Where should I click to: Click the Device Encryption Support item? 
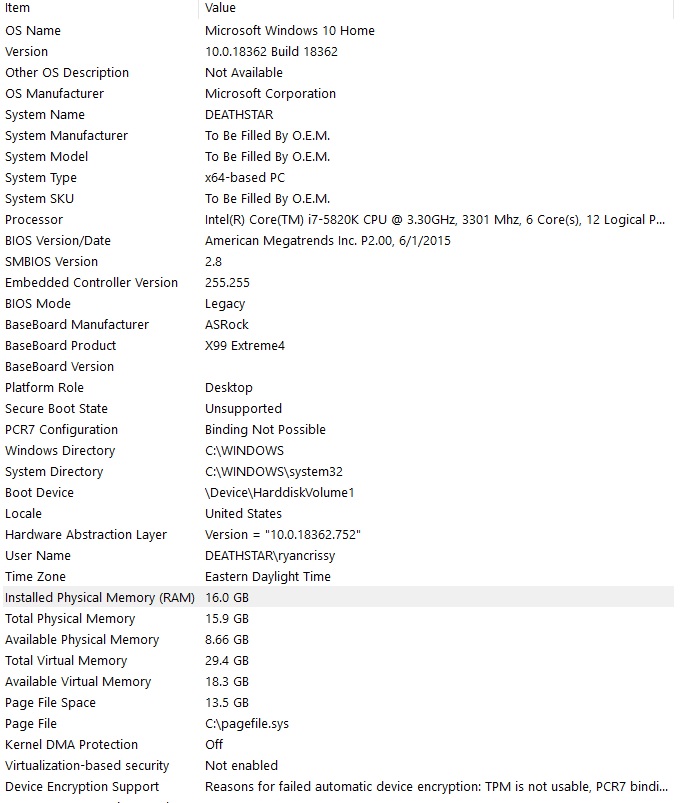tap(82, 787)
